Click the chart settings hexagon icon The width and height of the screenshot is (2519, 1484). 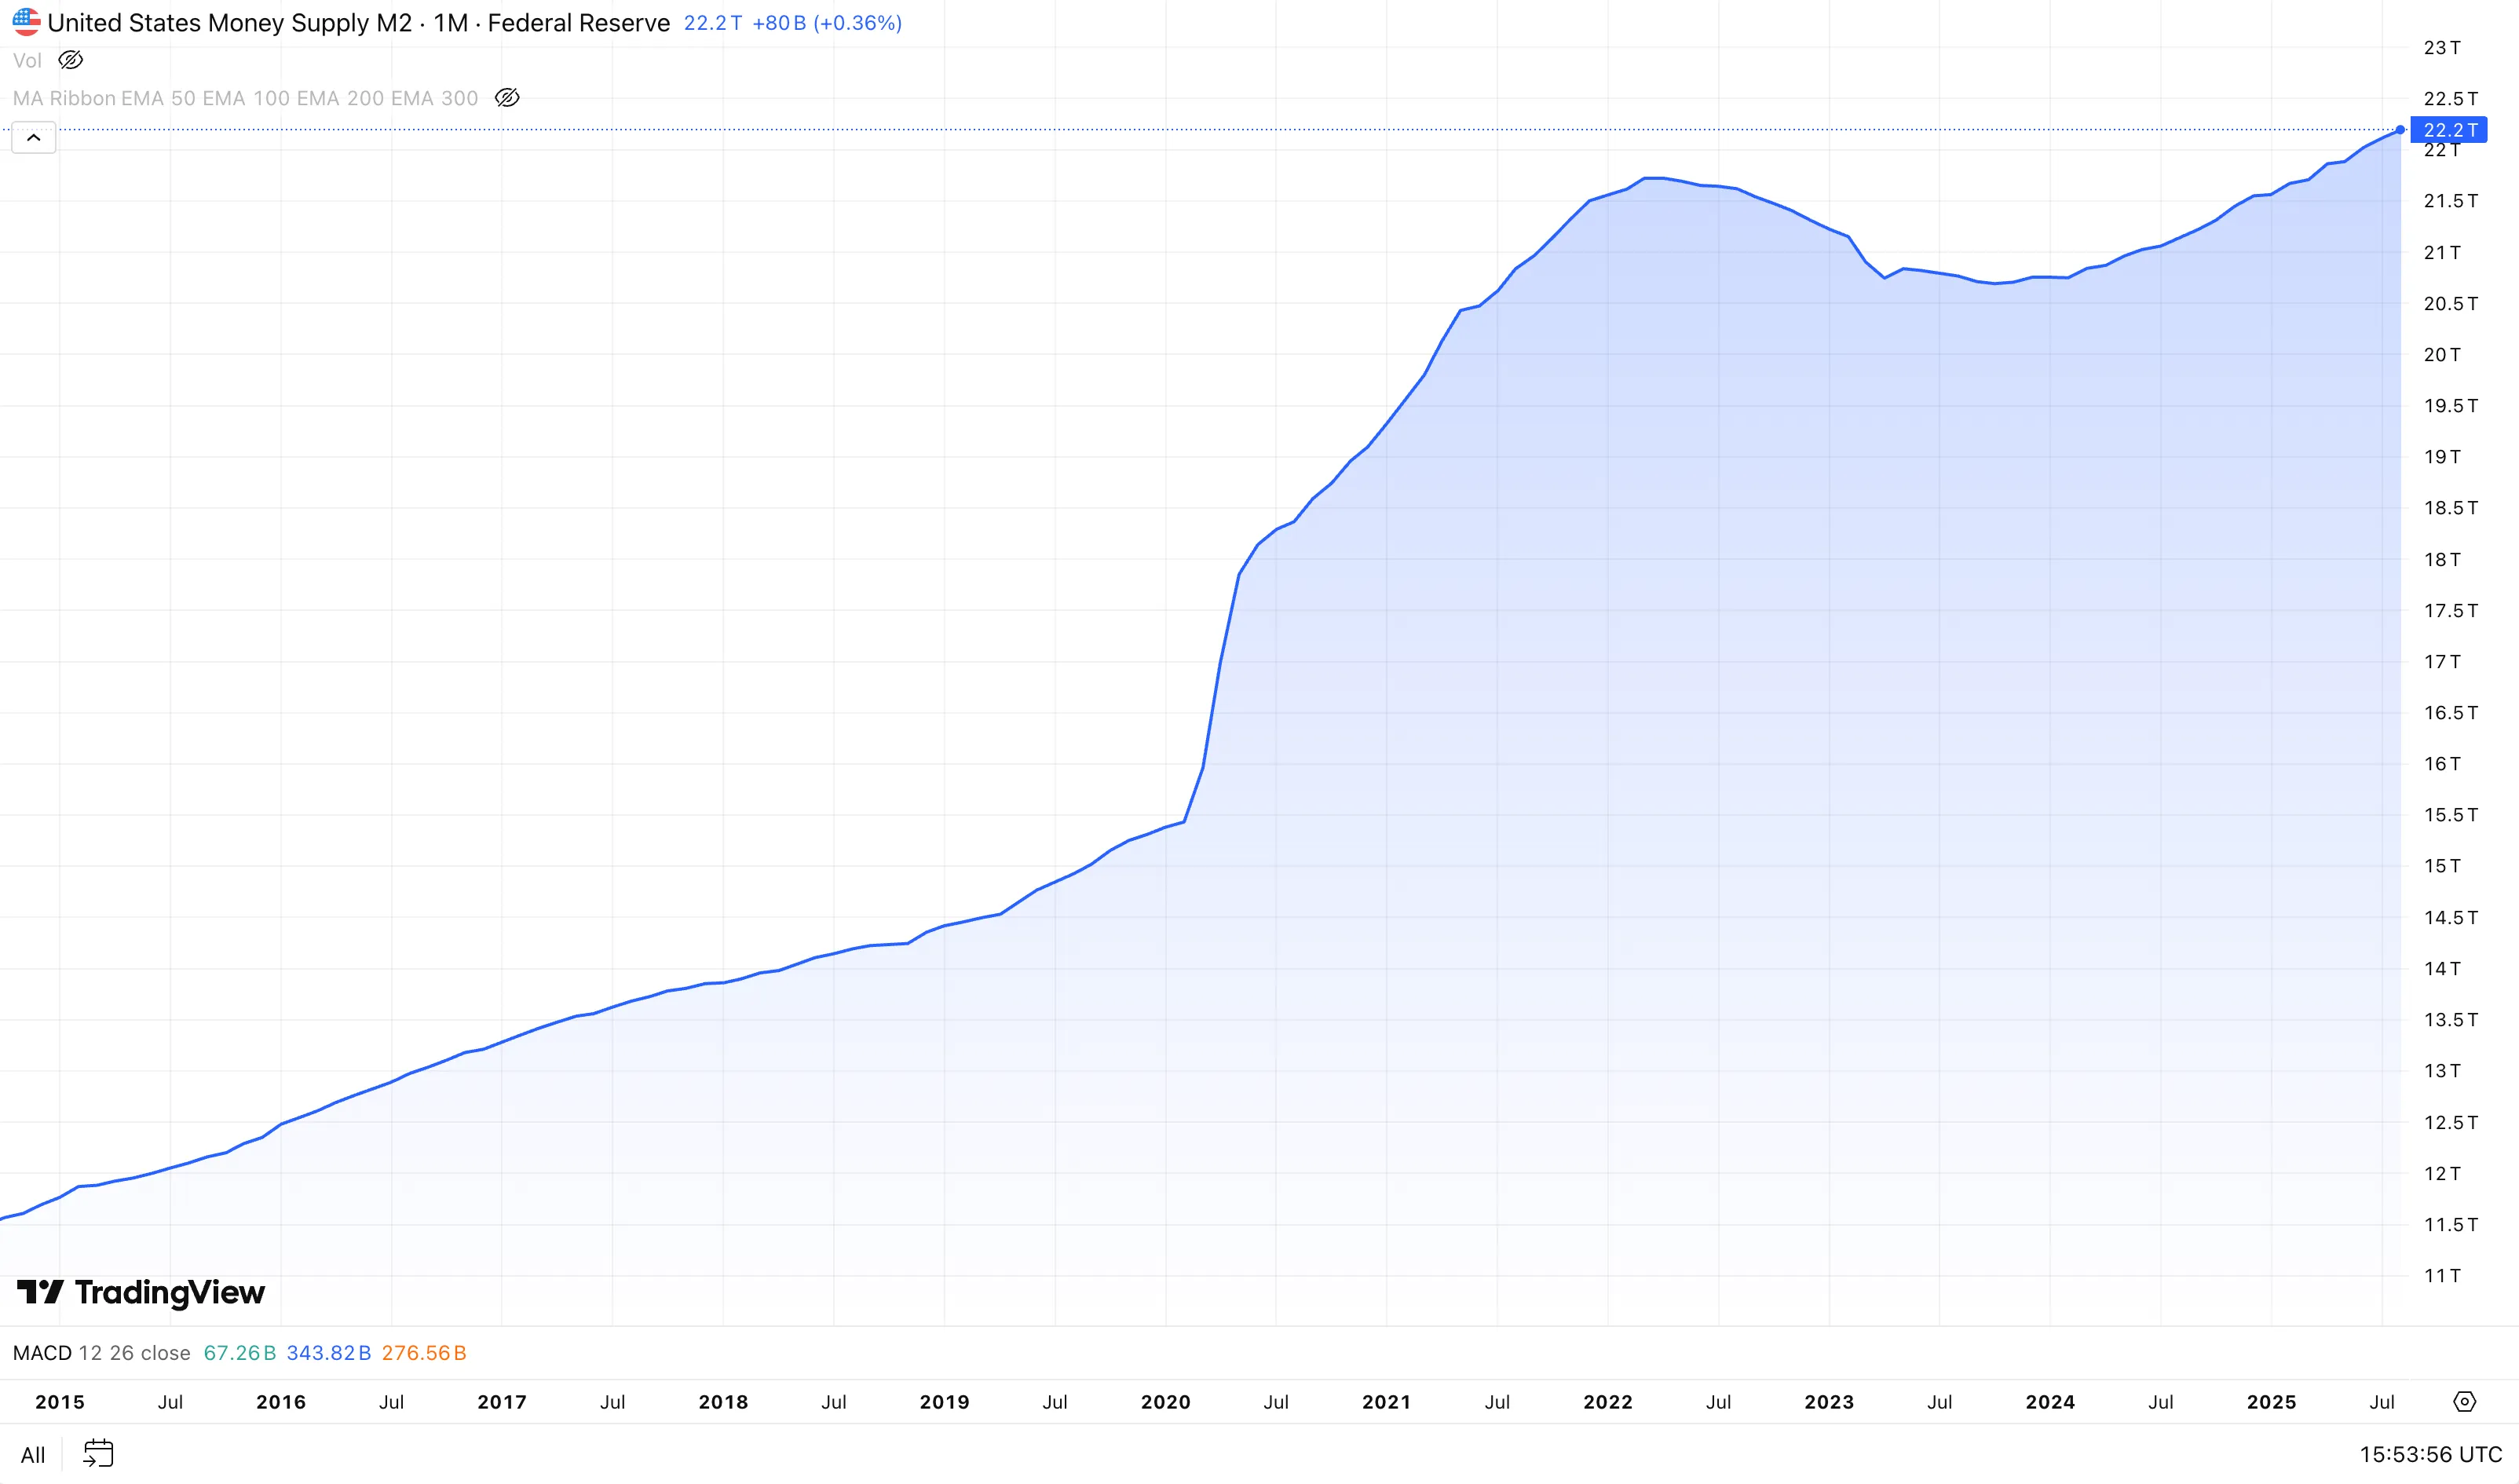pyautogui.click(x=2464, y=1402)
